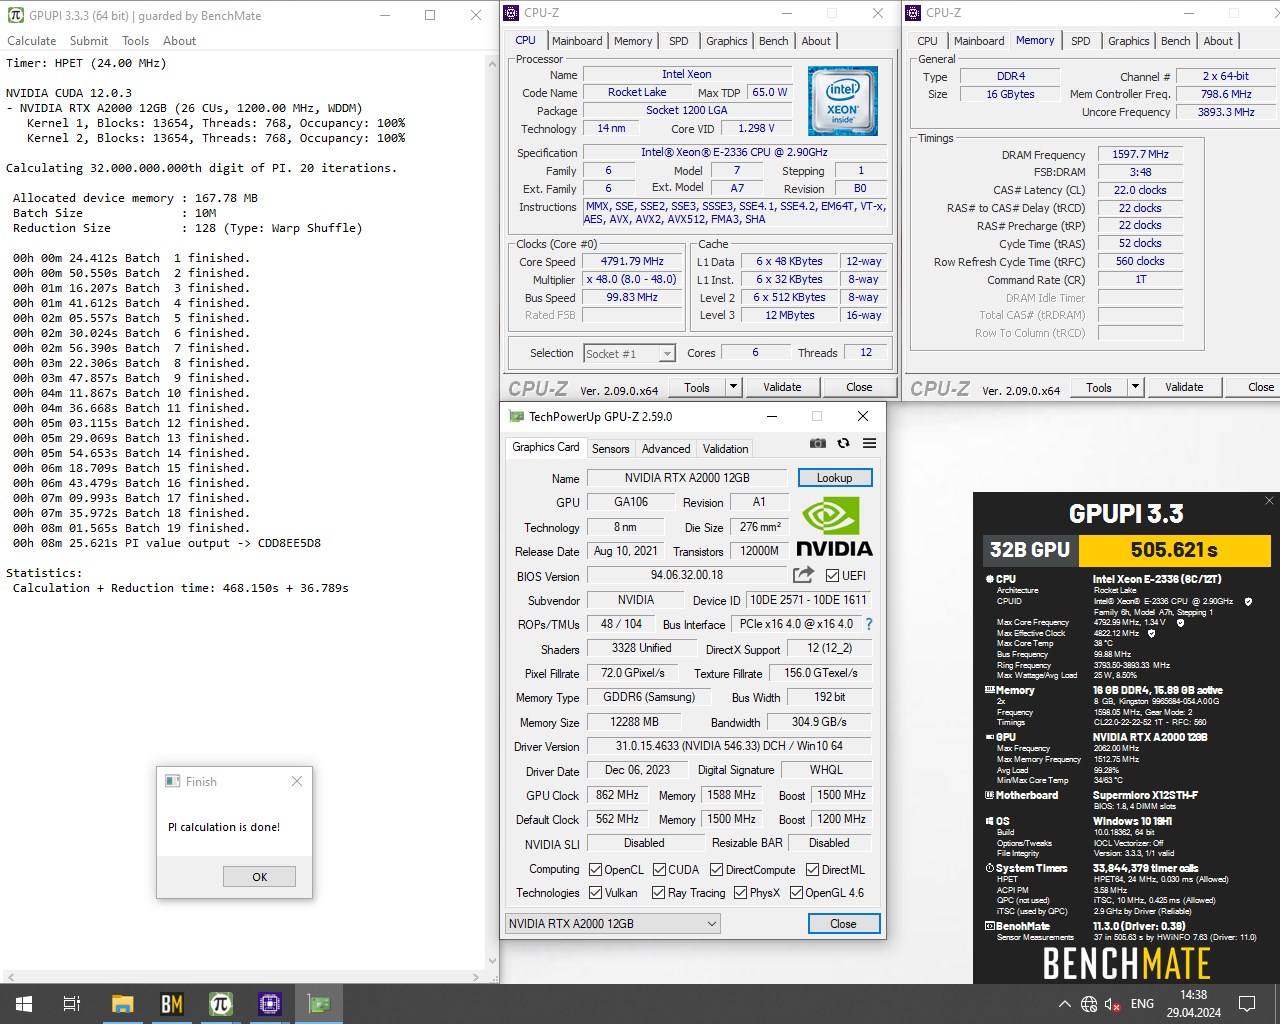Click OK in the Finish dialog
The image size is (1280, 1024).
point(259,877)
